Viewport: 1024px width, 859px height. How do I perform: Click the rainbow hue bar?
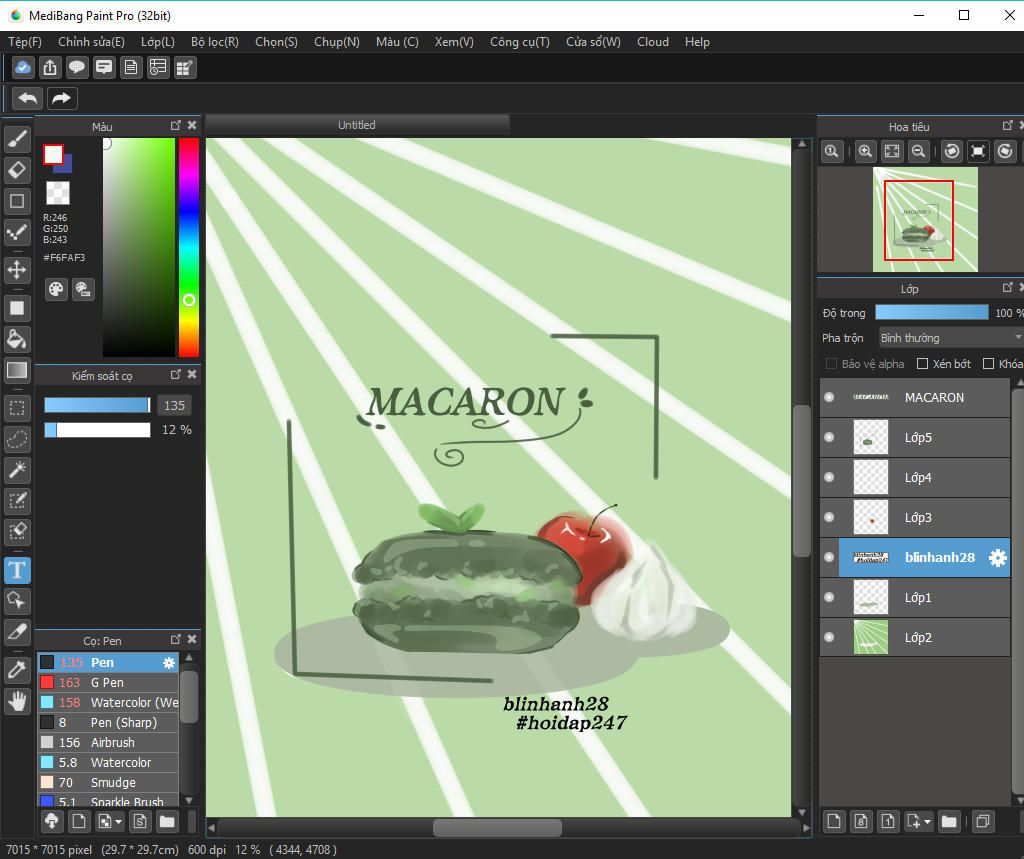[189, 247]
